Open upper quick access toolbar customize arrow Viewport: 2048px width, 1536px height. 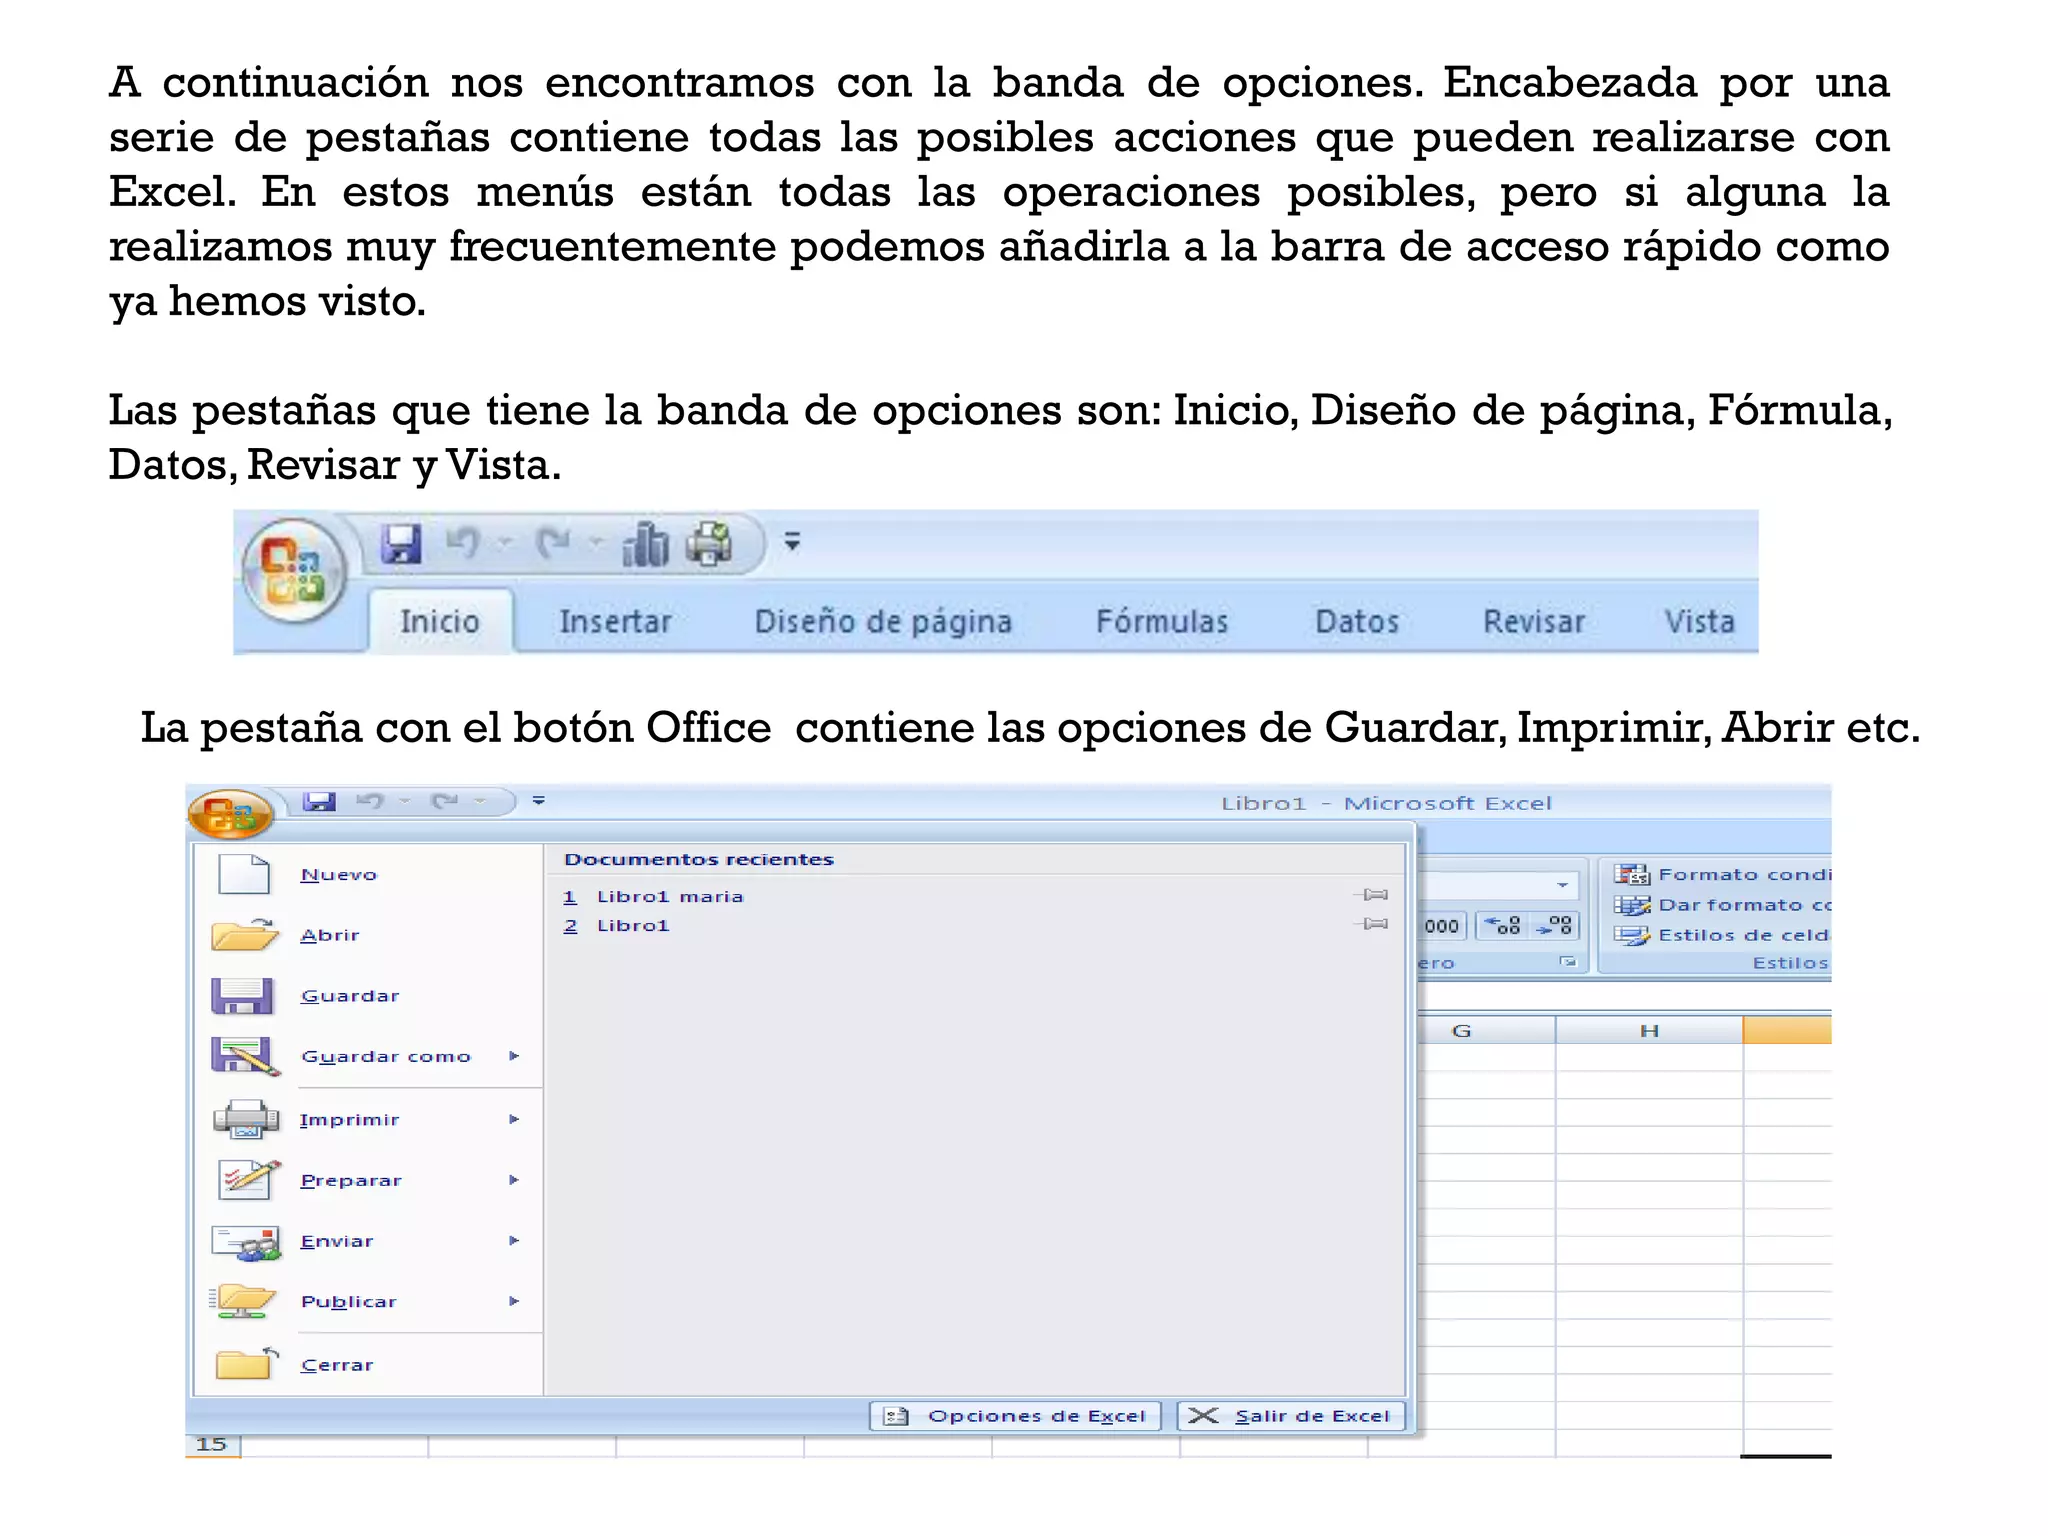click(792, 542)
